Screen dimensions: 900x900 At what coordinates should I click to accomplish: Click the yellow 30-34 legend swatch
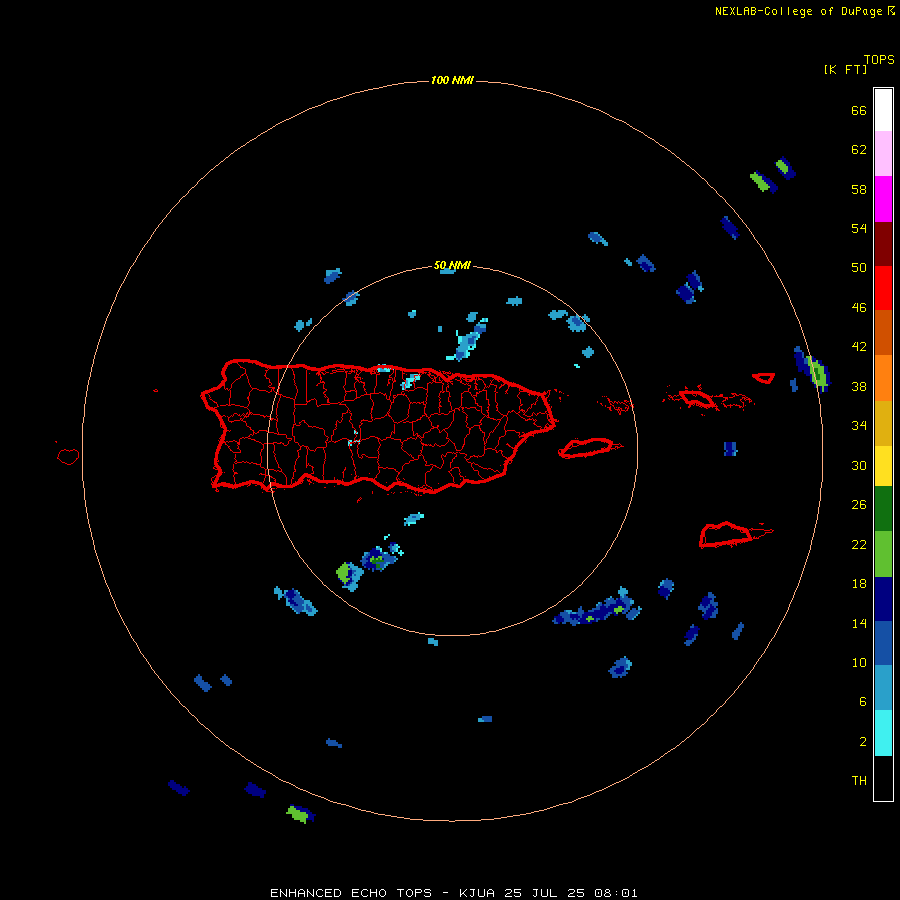pos(883,466)
